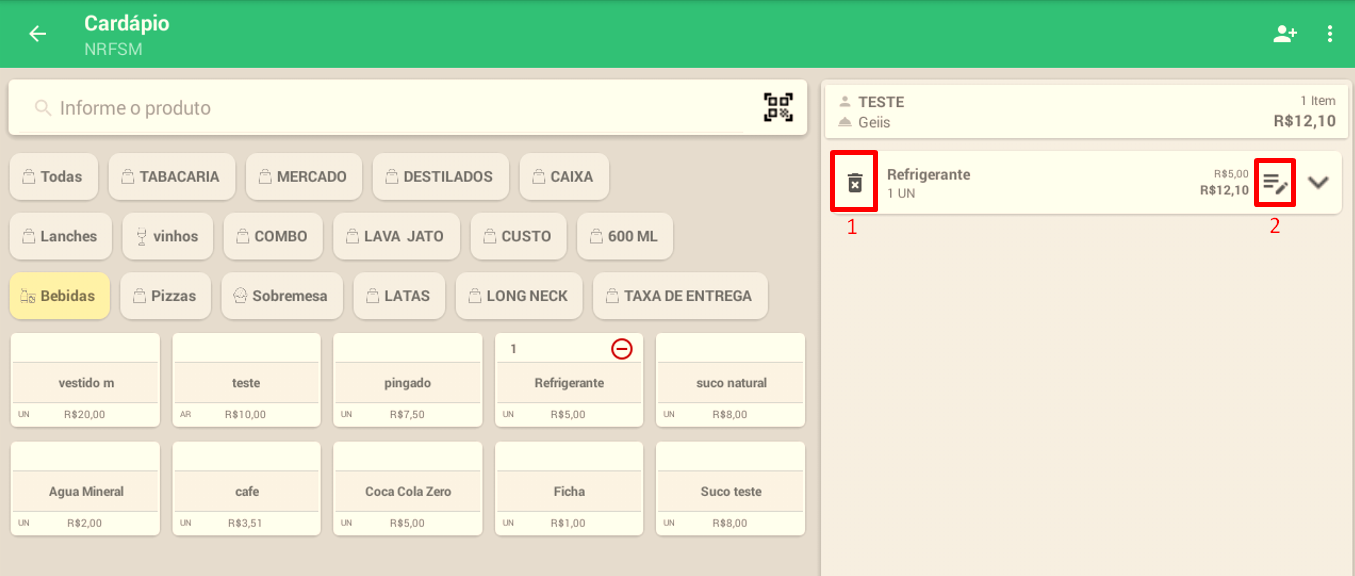
Task: Add a customer with the person-plus icon
Action: pyautogui.click(x=1284, y=34)
